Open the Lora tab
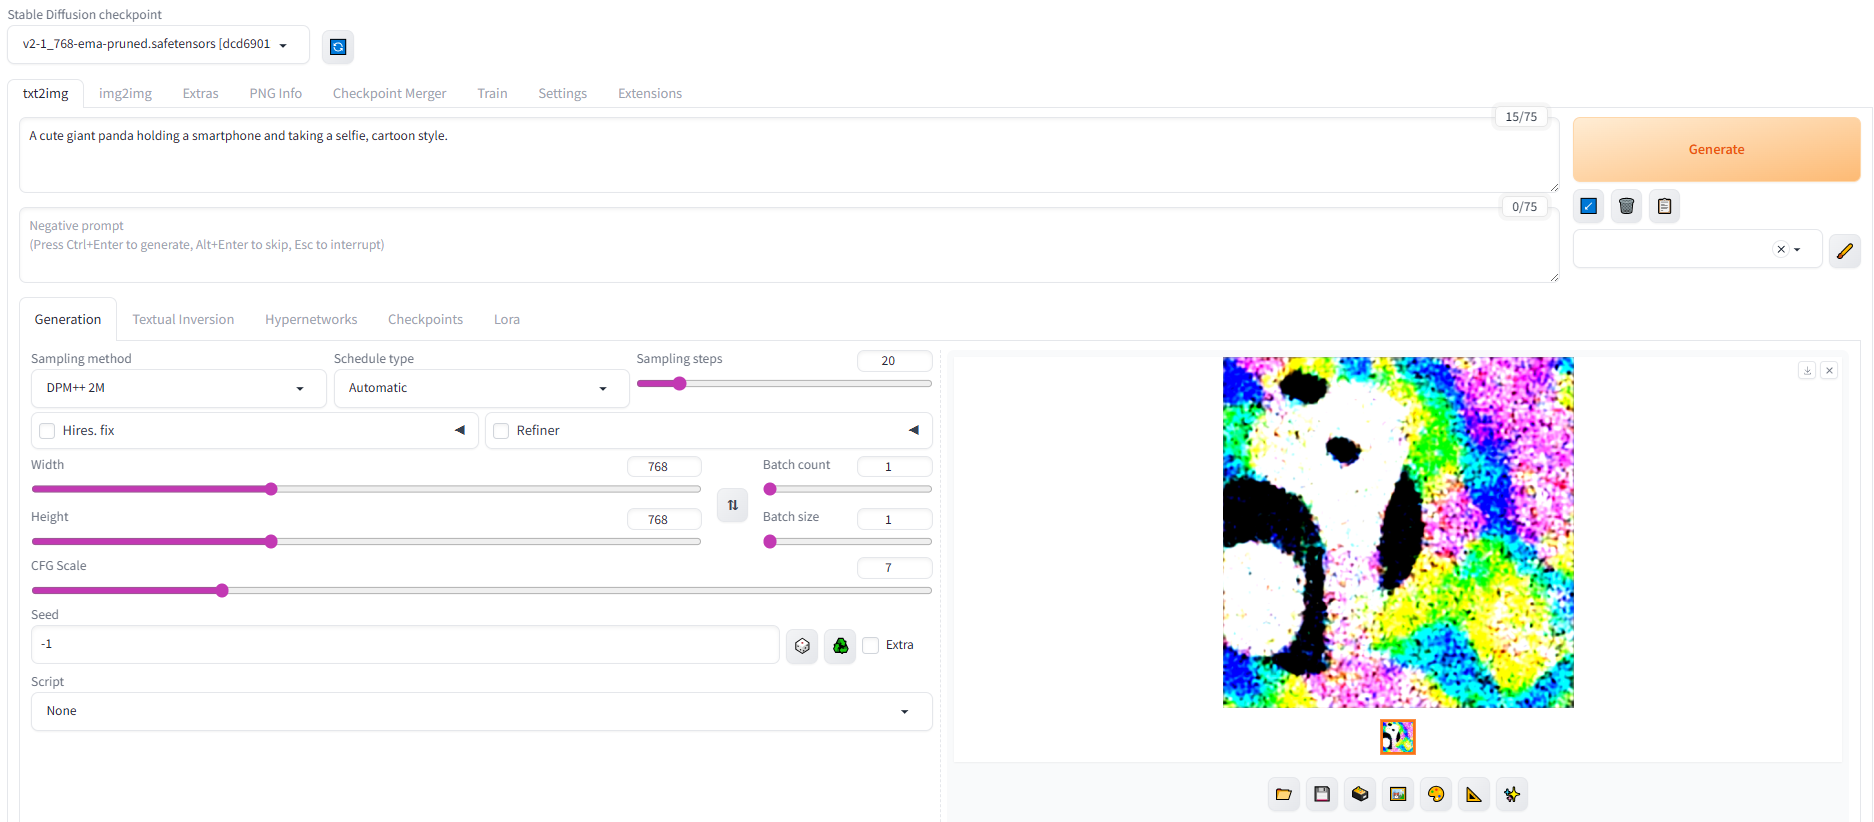 click(506, 319)
